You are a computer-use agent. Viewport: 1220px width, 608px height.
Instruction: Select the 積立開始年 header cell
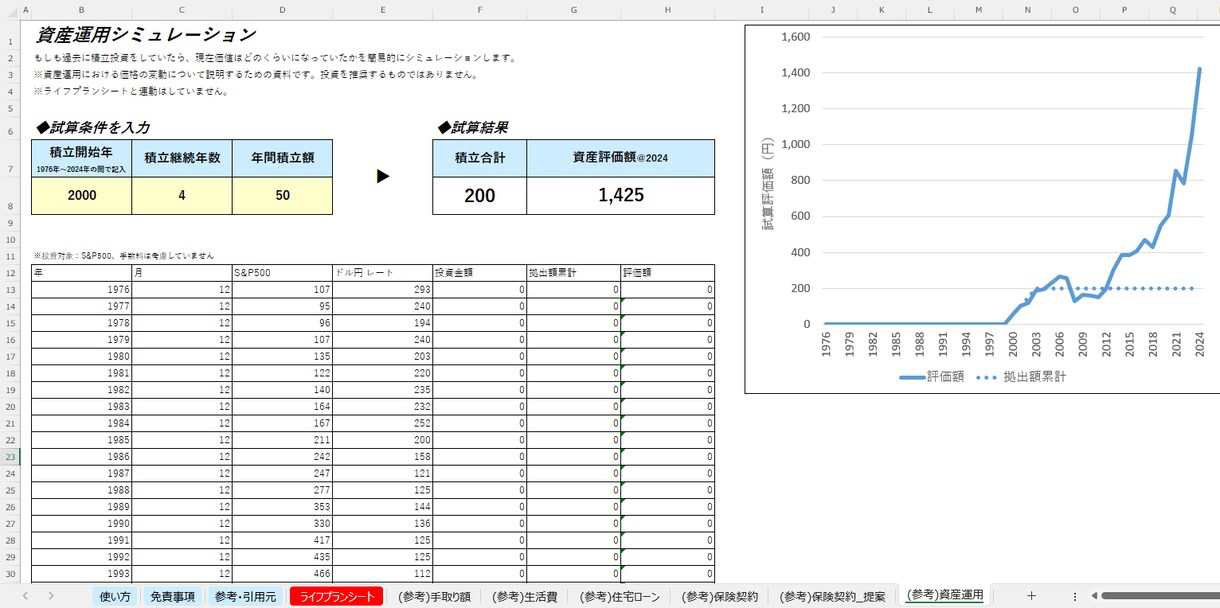(x=81, y=159)
